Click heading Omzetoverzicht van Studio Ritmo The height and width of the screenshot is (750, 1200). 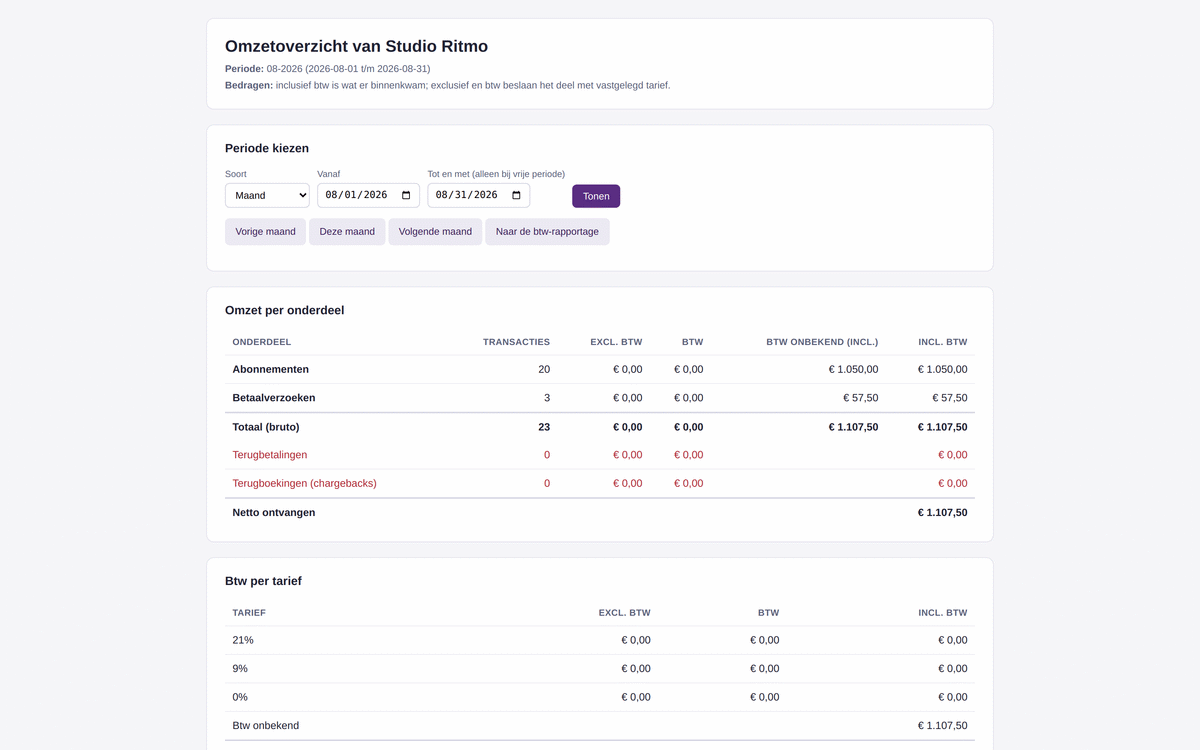coord(356,46)
